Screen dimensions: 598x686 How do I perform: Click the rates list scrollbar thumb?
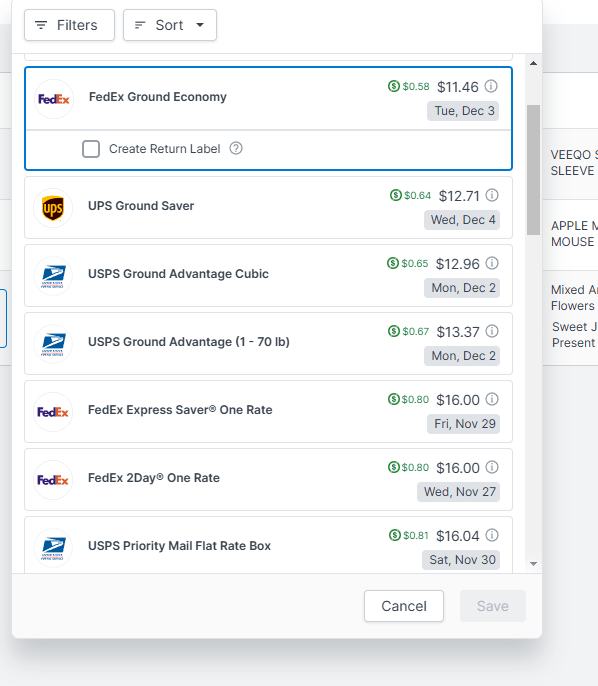click(533, 170)
